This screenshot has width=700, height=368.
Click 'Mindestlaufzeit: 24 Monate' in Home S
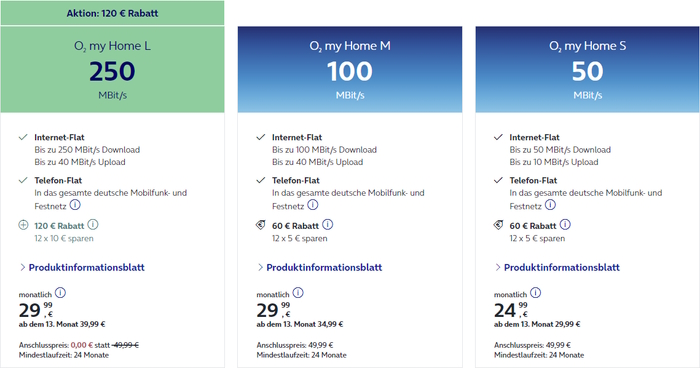pos(539,355)
